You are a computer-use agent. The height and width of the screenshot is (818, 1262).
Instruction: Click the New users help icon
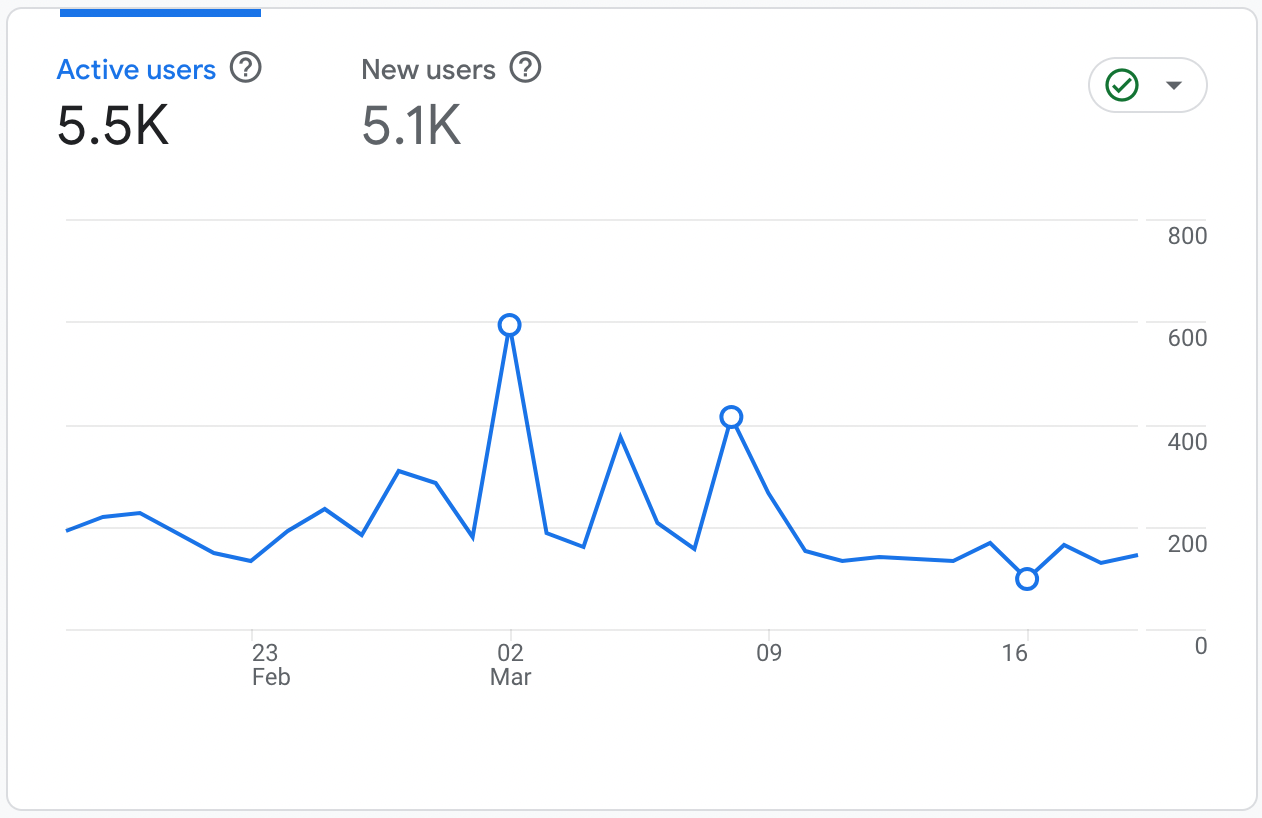tap(525, 69)
